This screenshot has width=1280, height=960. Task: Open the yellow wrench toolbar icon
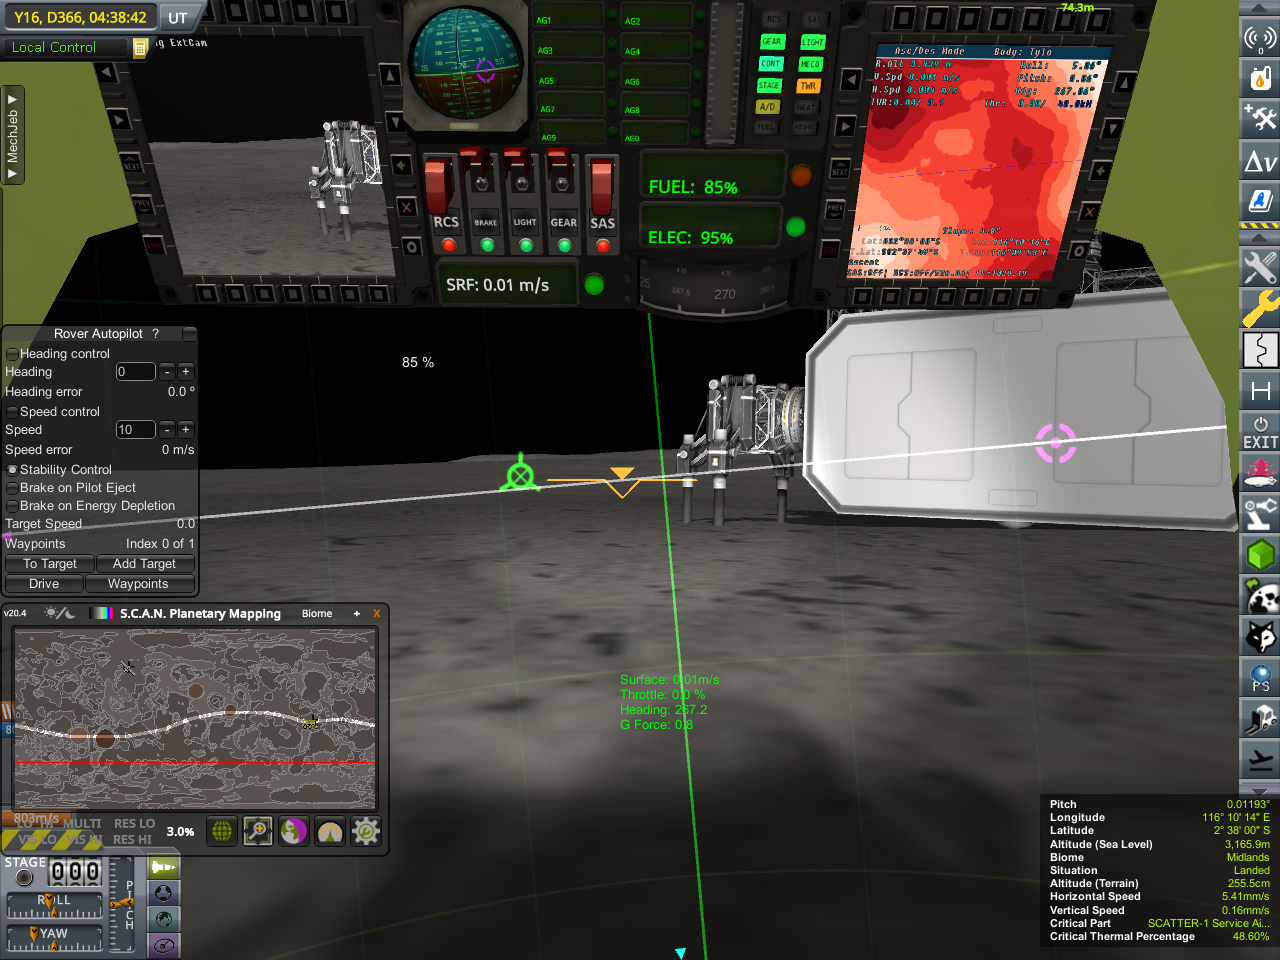pyautogui.click(x=1260, y=308)
